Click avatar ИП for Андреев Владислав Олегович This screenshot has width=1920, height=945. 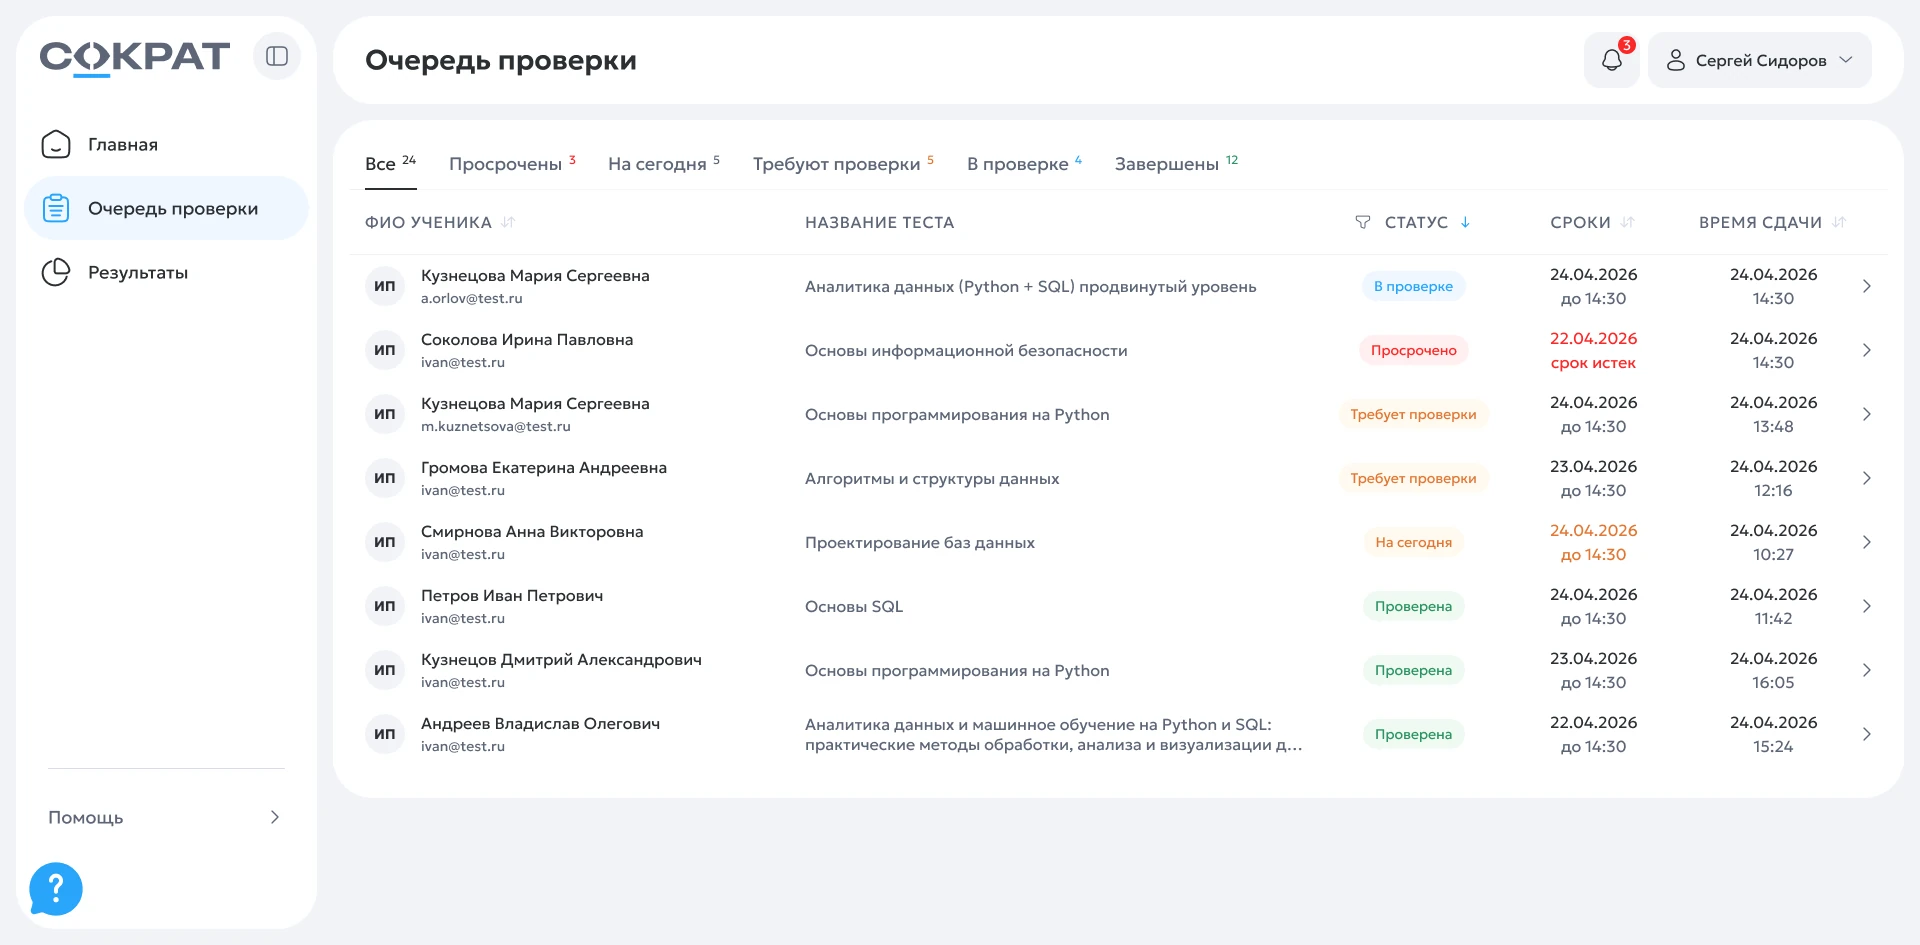(x=385, y=734)
